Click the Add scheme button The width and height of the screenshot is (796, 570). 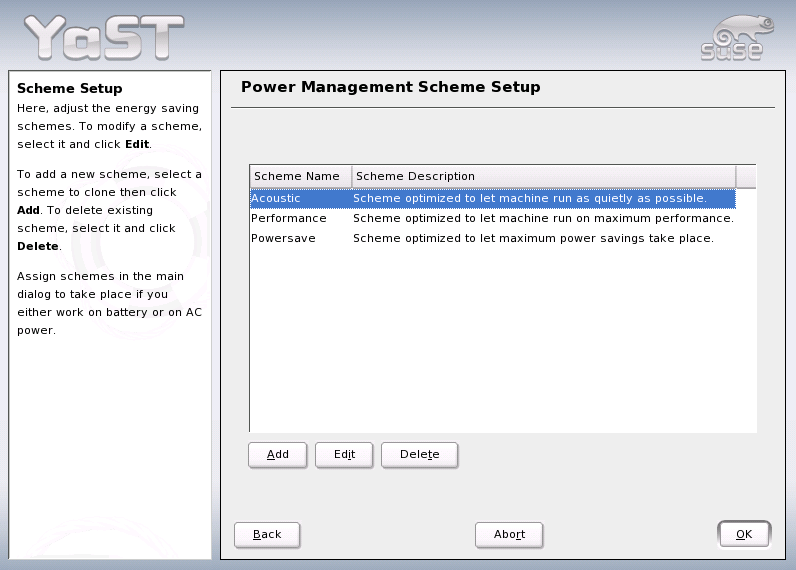pyautogui.click(x=277, y=454)
